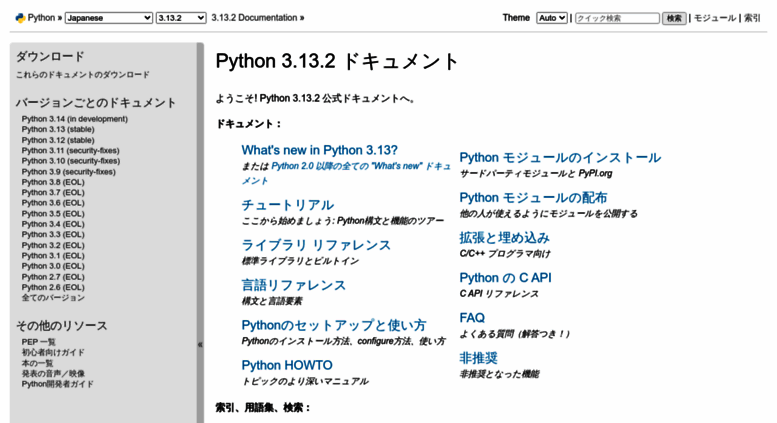
Task: Click the ダウンロード sidebar heading
Action: coord(51,56)
